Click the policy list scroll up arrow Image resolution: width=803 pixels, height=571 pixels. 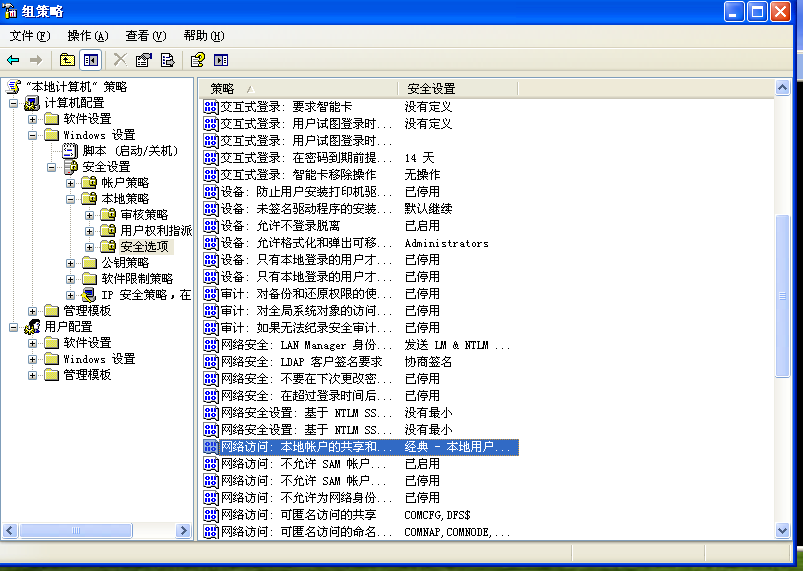(782, 88)
